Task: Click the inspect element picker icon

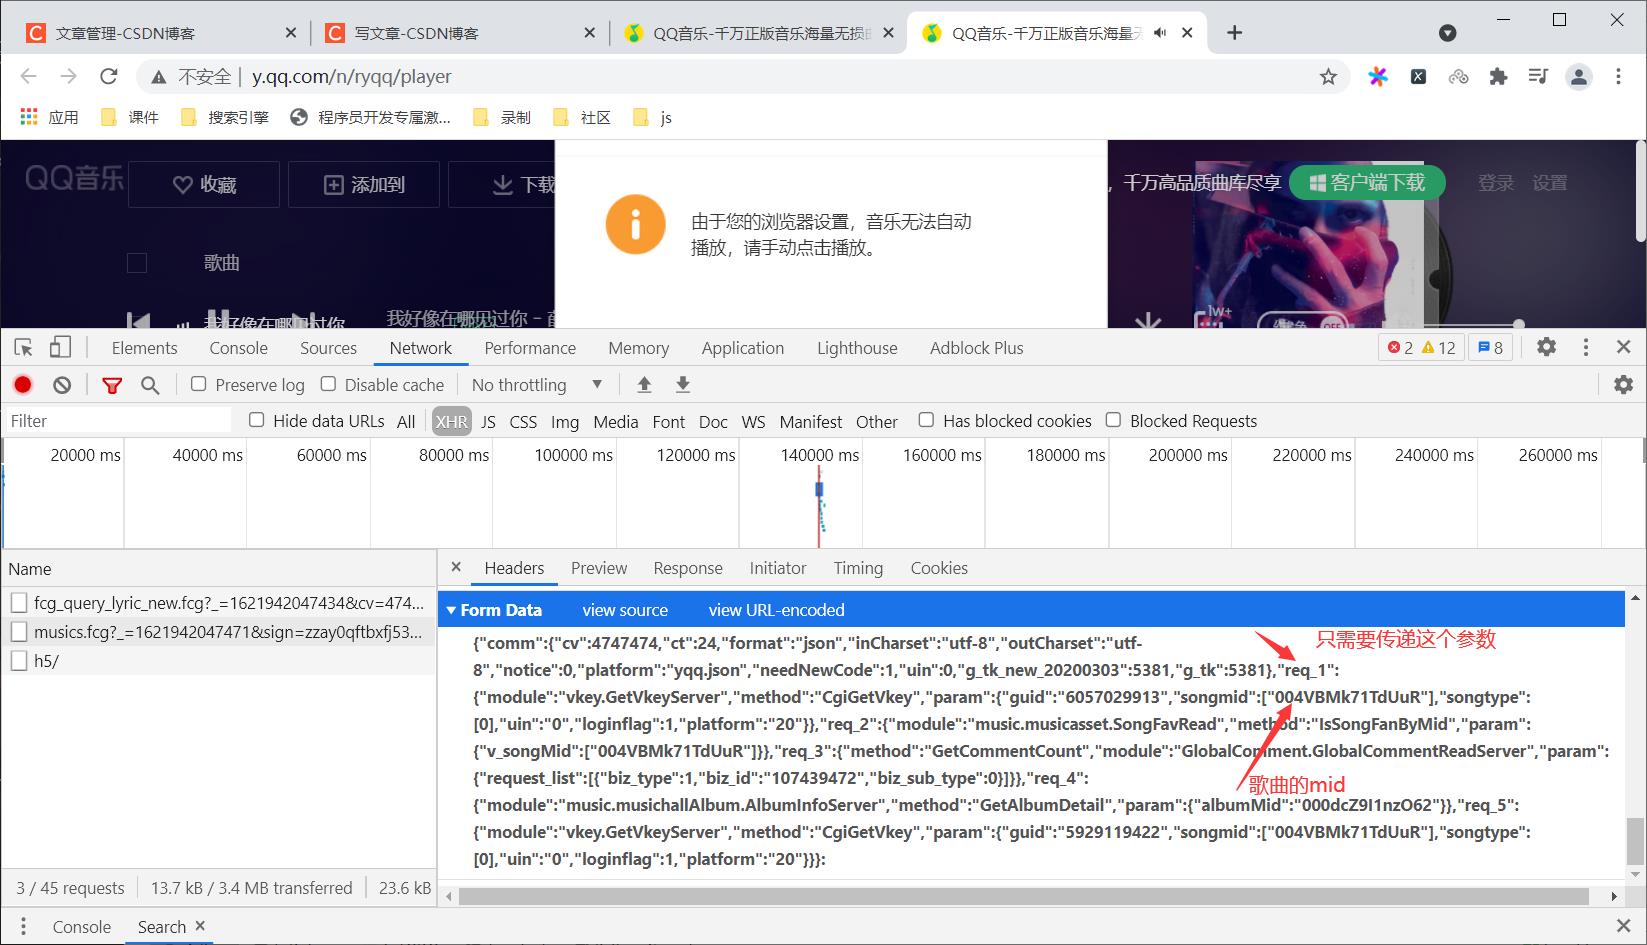Action: point(24,348)
